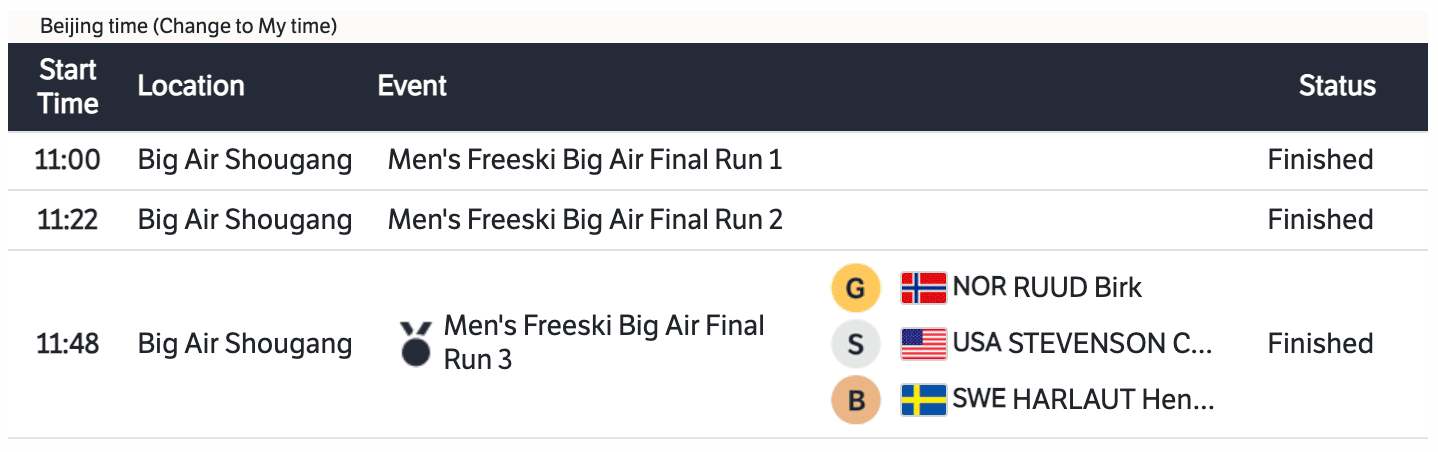Click the 11:48 start time cell
The height and width of the screenshot is (452, 1438).
click(x=68, y=344)
